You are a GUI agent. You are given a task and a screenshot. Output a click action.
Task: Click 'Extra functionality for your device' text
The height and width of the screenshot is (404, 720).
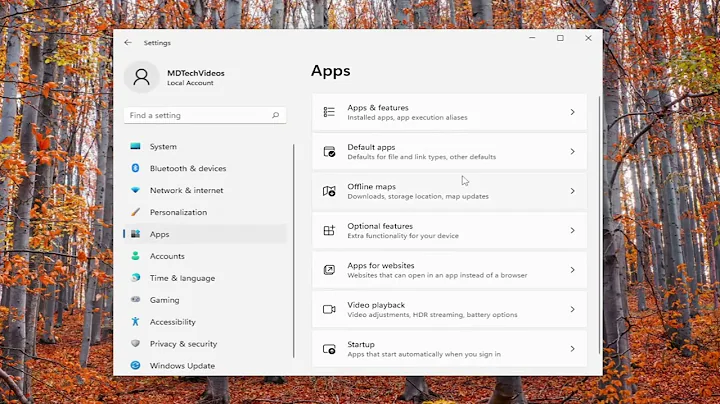coord(403,236)
